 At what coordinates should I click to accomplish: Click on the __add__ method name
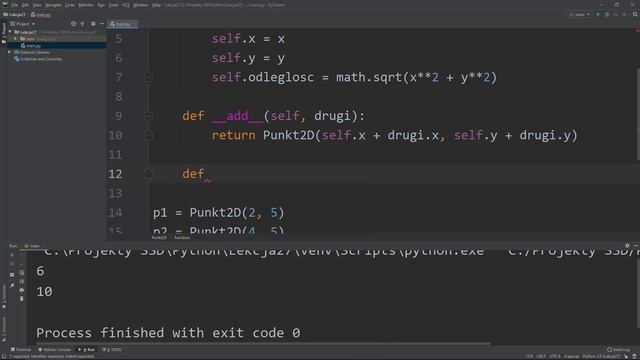(238, 116)
